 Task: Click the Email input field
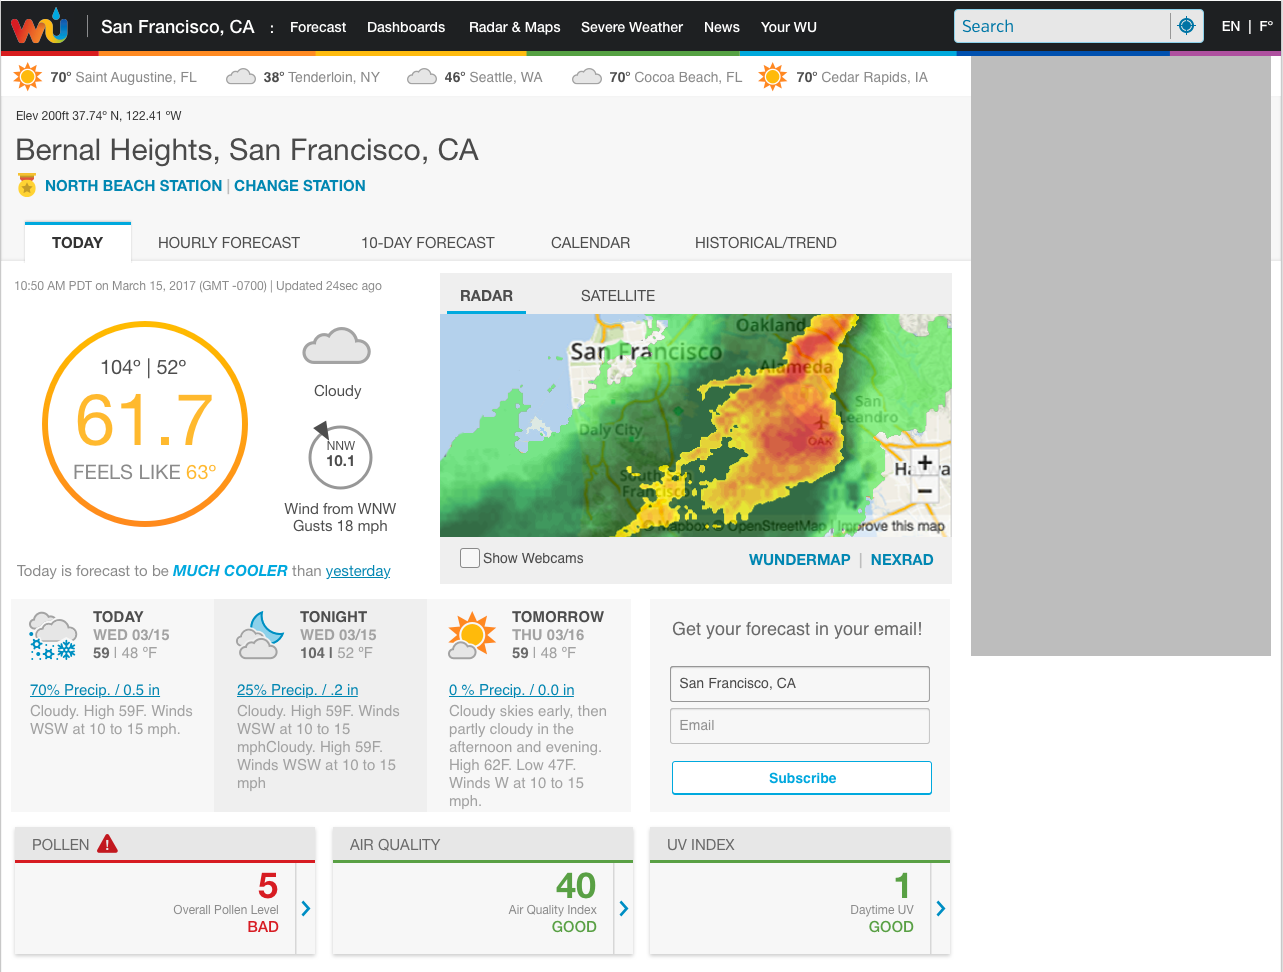800,725
